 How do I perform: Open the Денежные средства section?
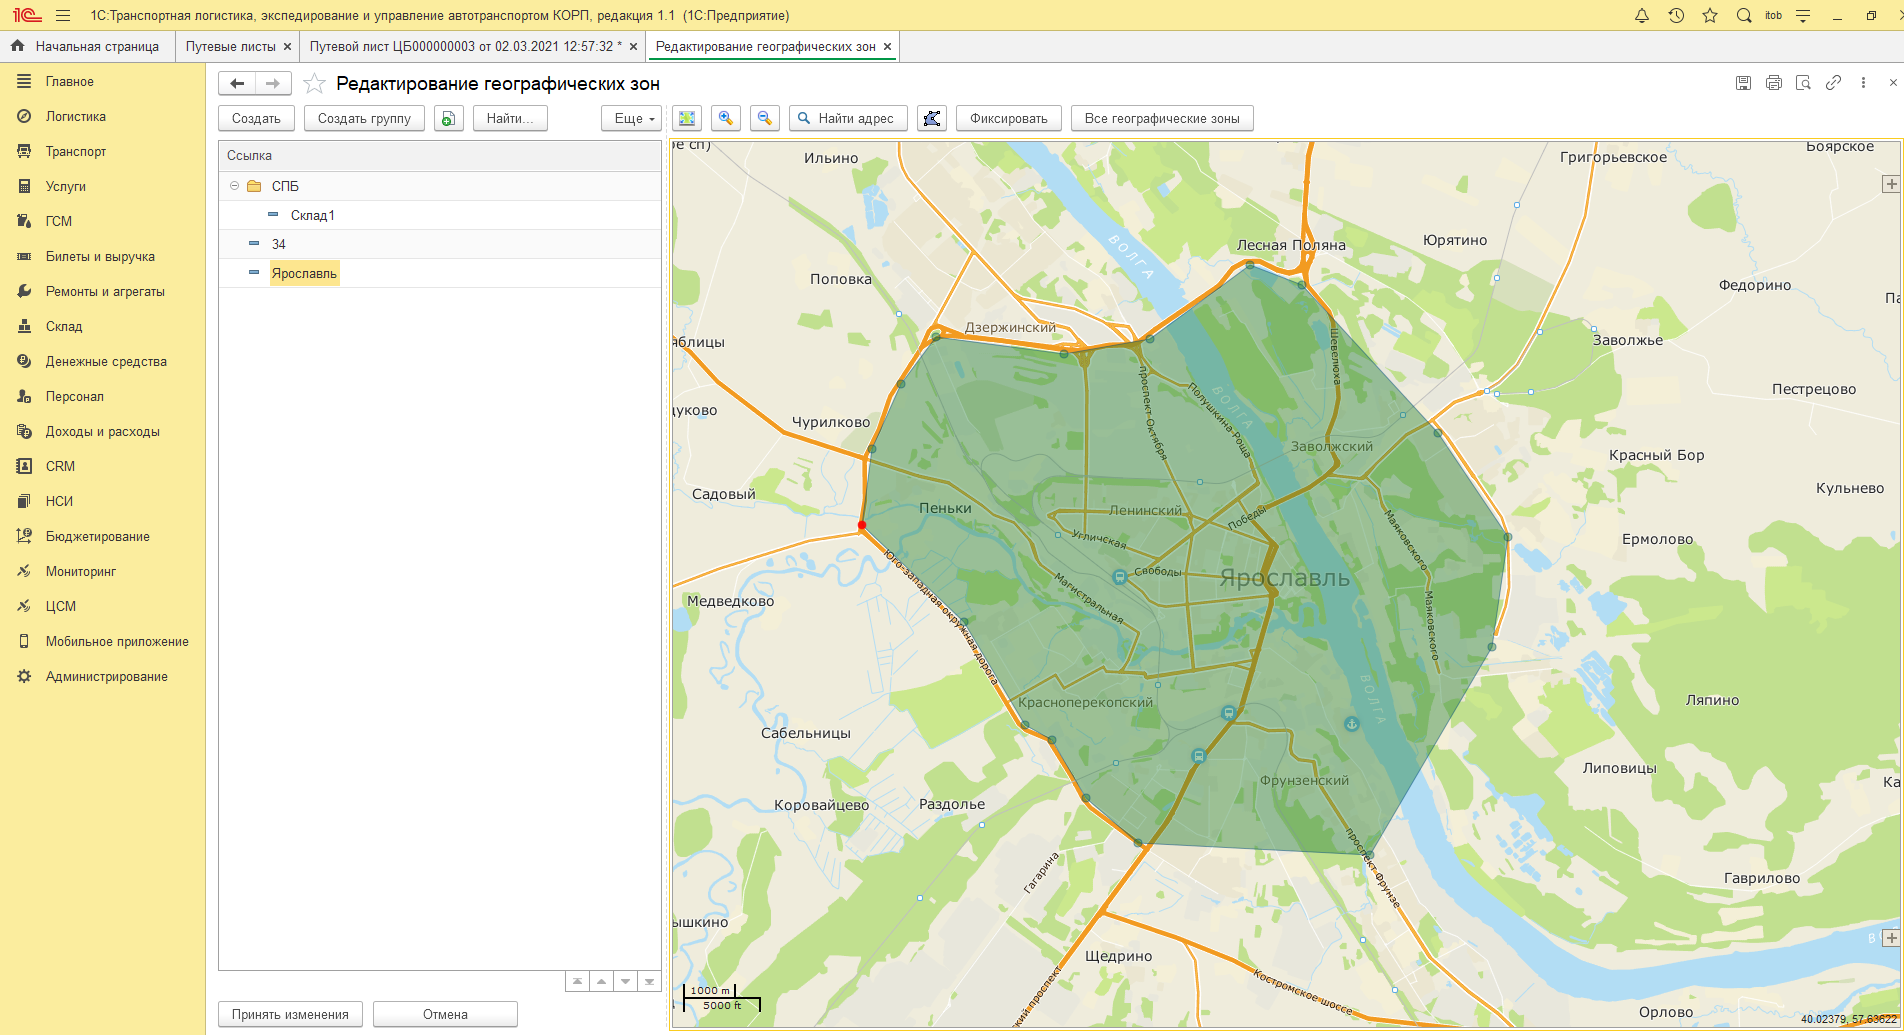(106, 361)
